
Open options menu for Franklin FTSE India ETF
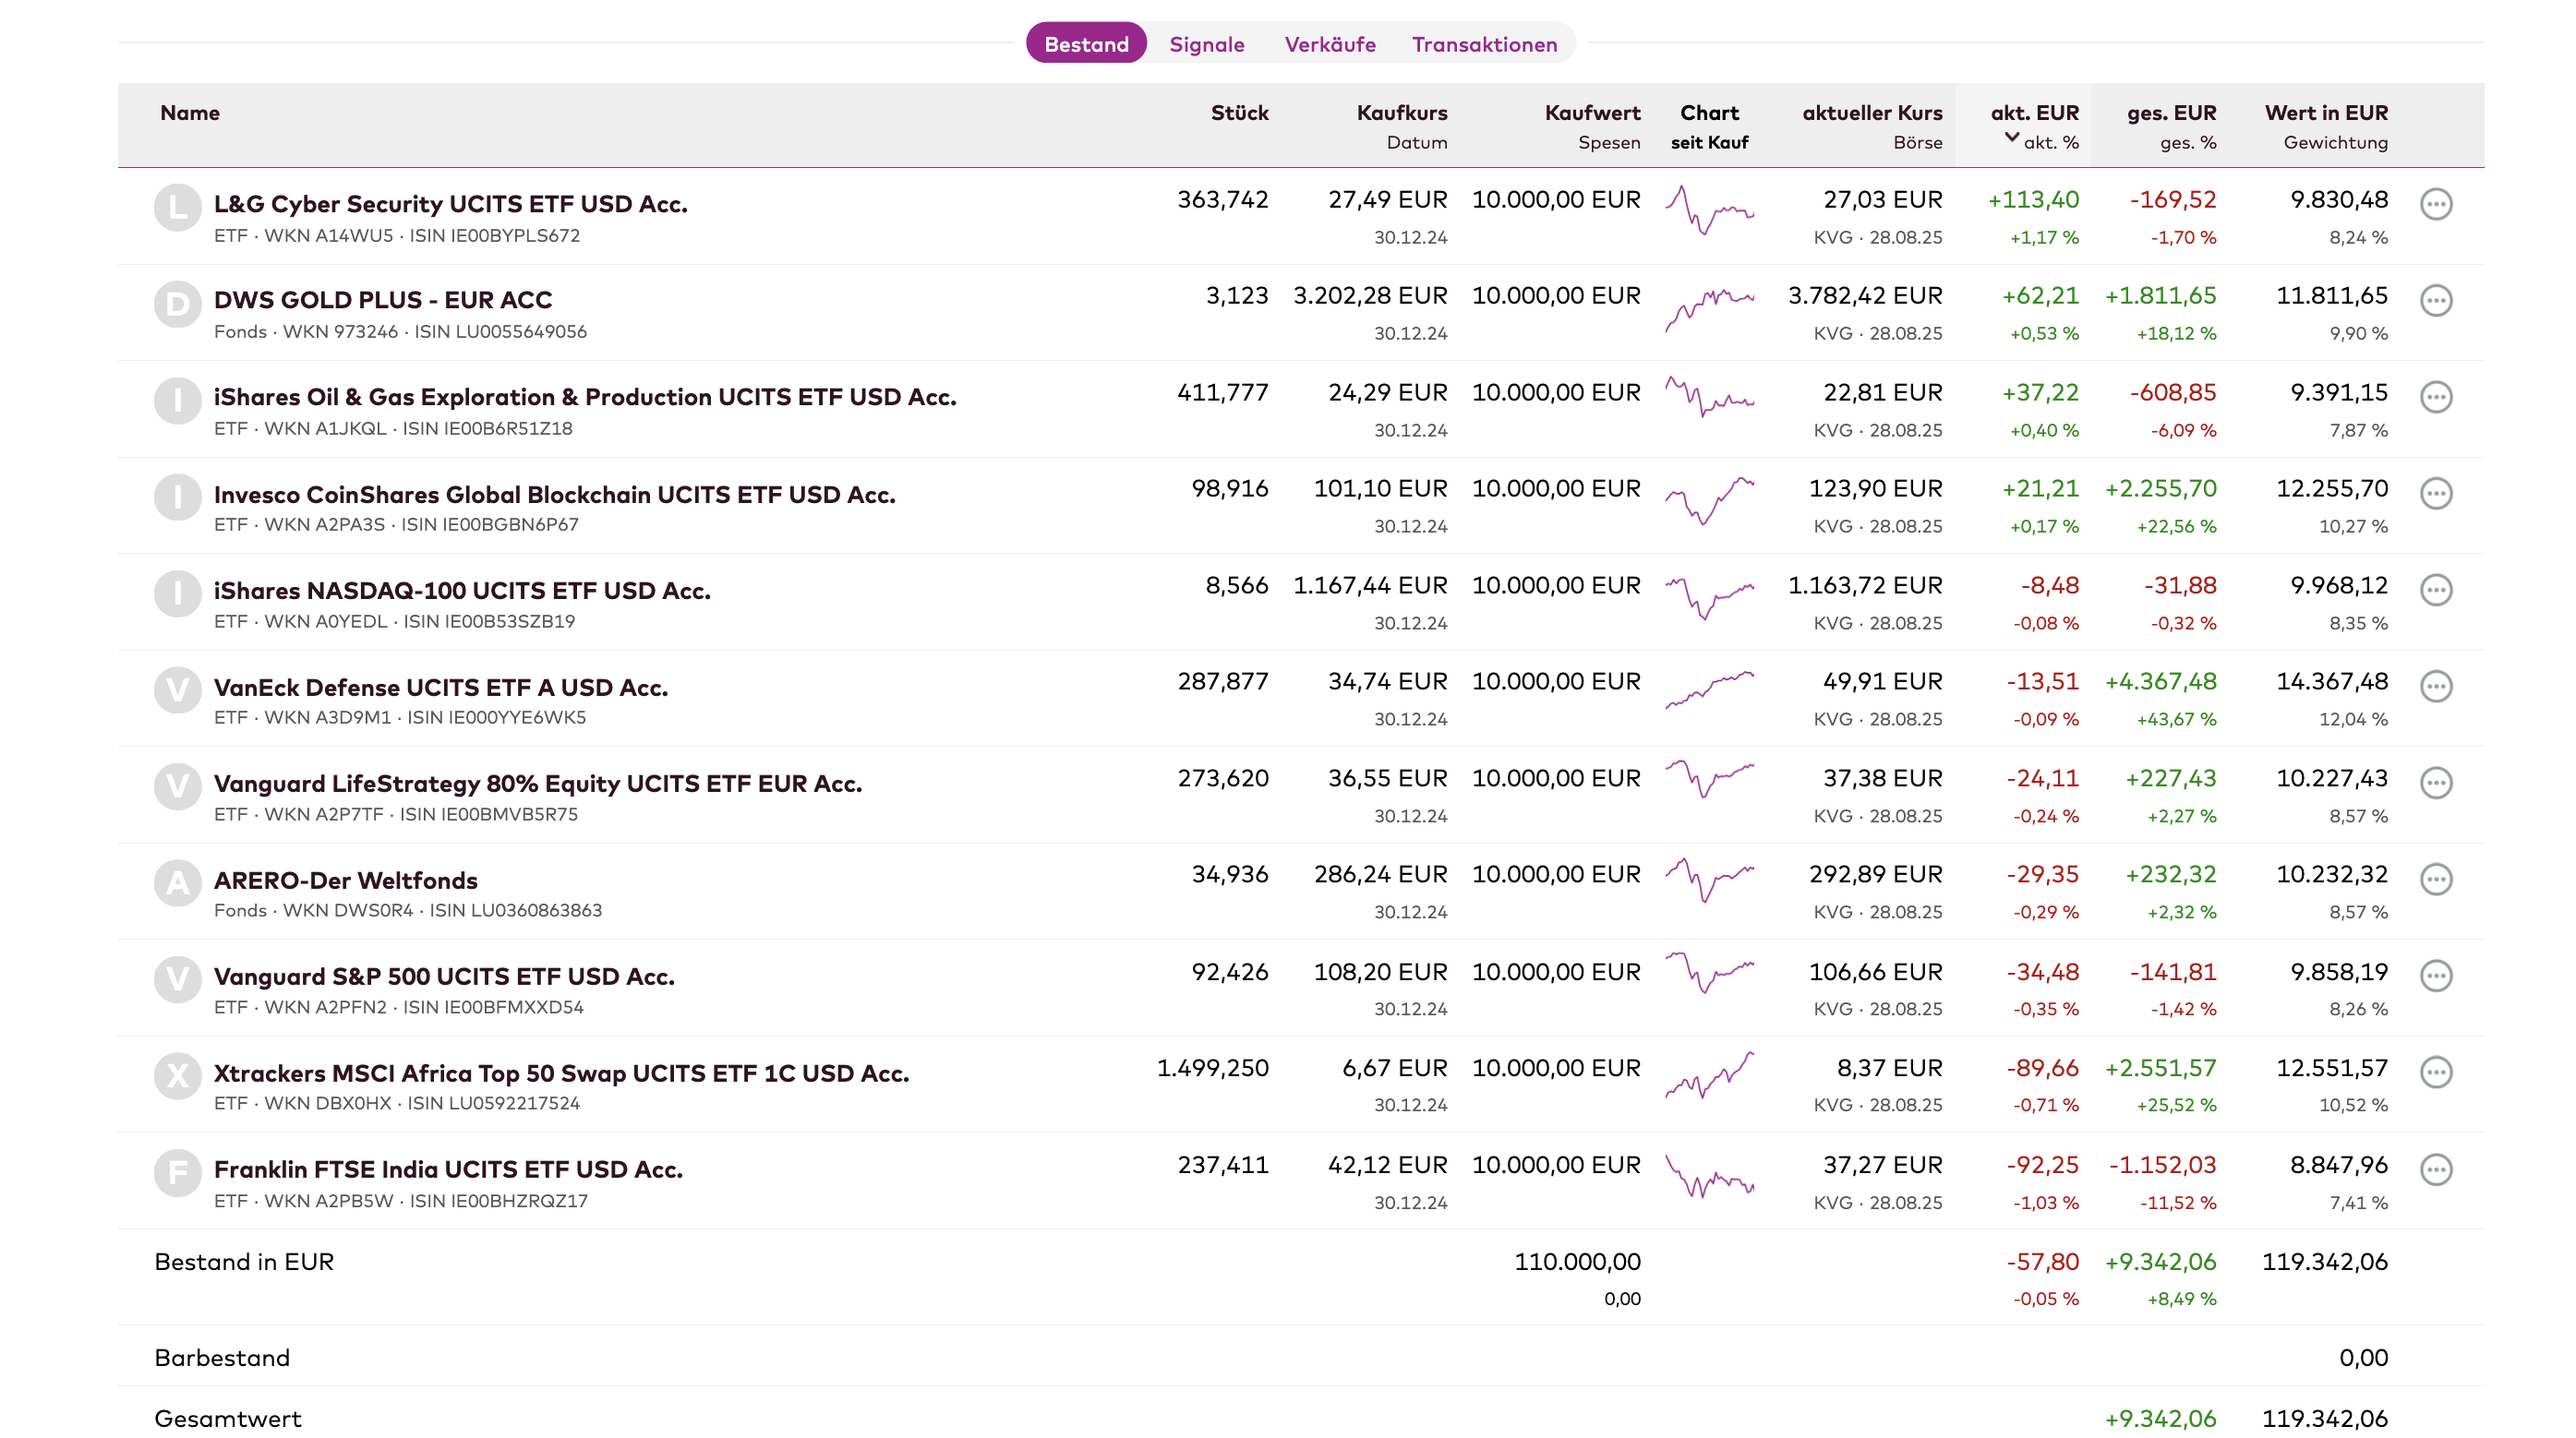coord(2435,1169)
